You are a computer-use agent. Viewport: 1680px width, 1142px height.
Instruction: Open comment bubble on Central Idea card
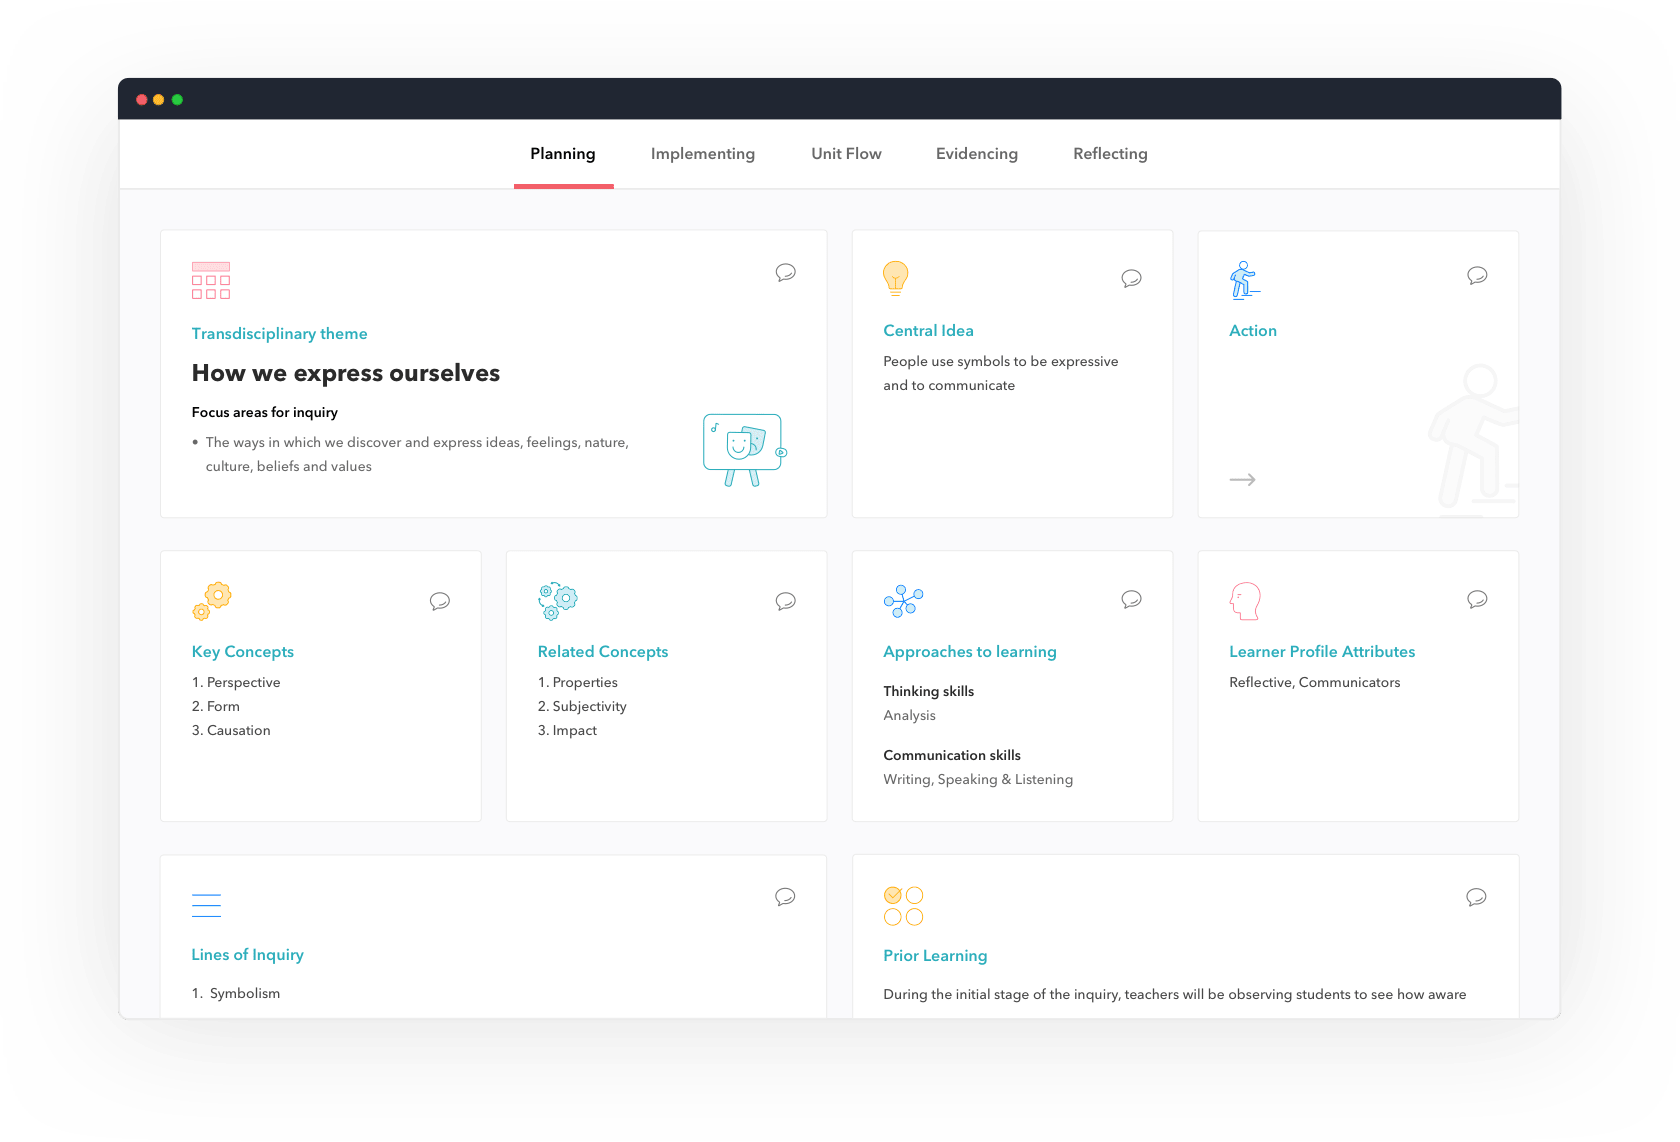1131,278
